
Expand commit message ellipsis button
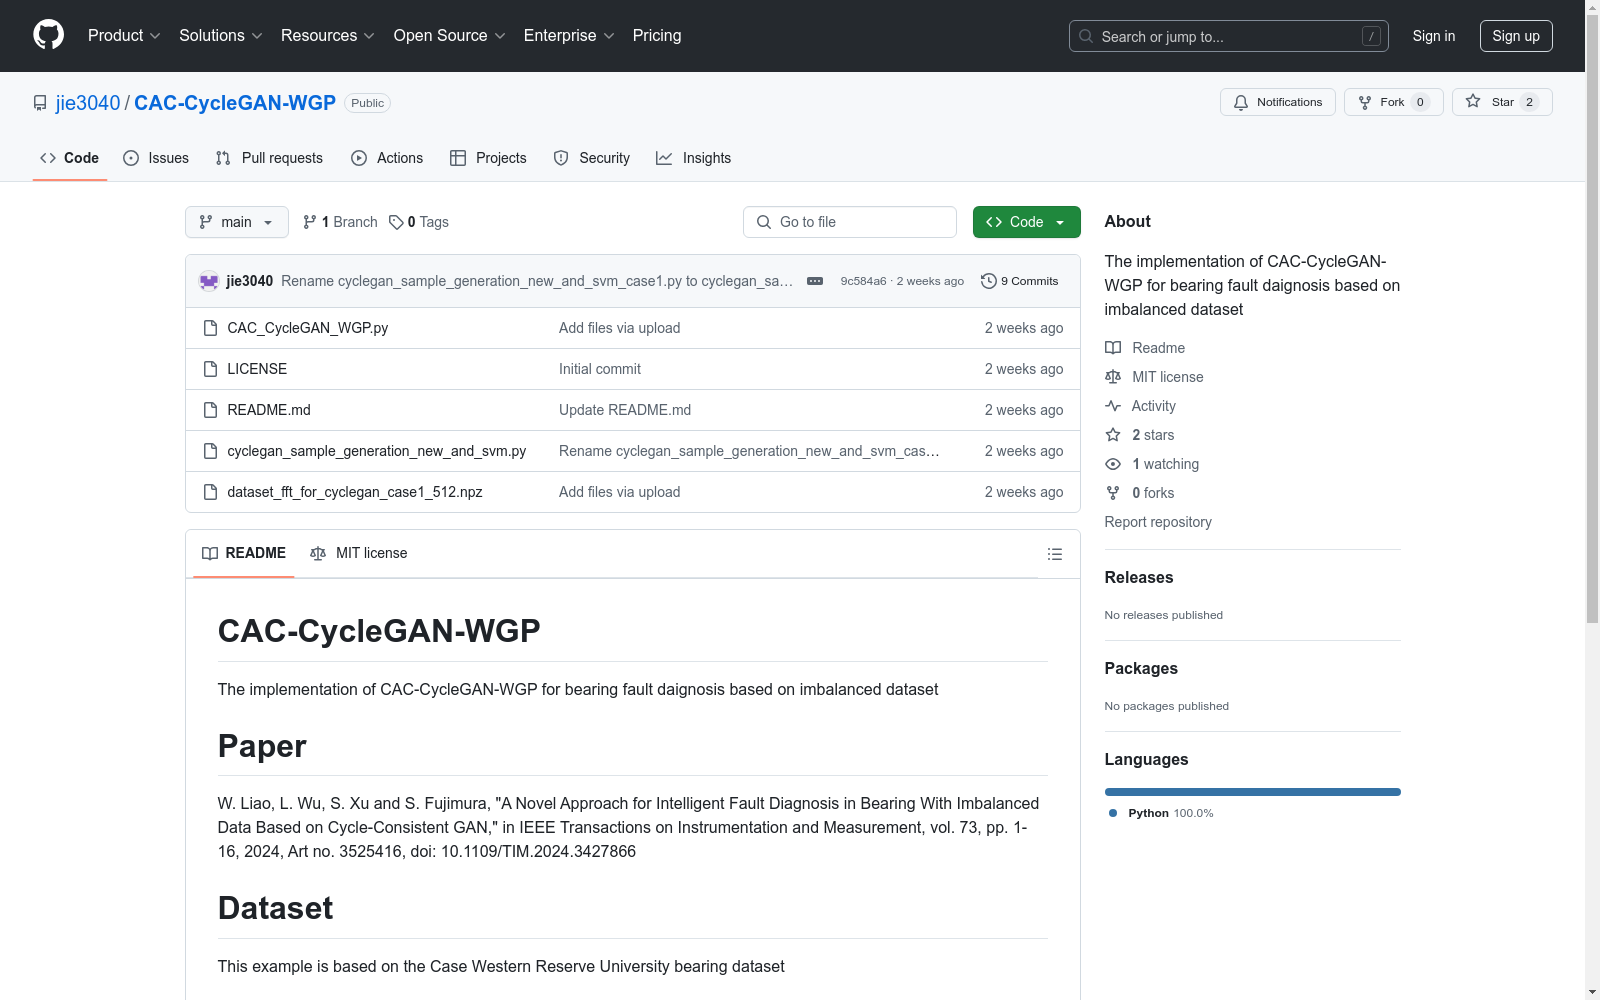click(x=815, y=281)
